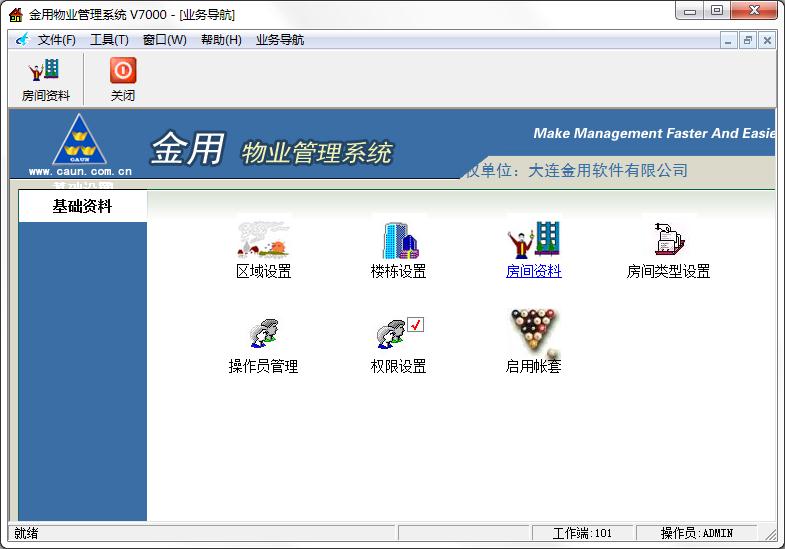The width and height of the screenshot is (785, 549).
Task: Click the house icon in title bar
Action: coord(16,14)
